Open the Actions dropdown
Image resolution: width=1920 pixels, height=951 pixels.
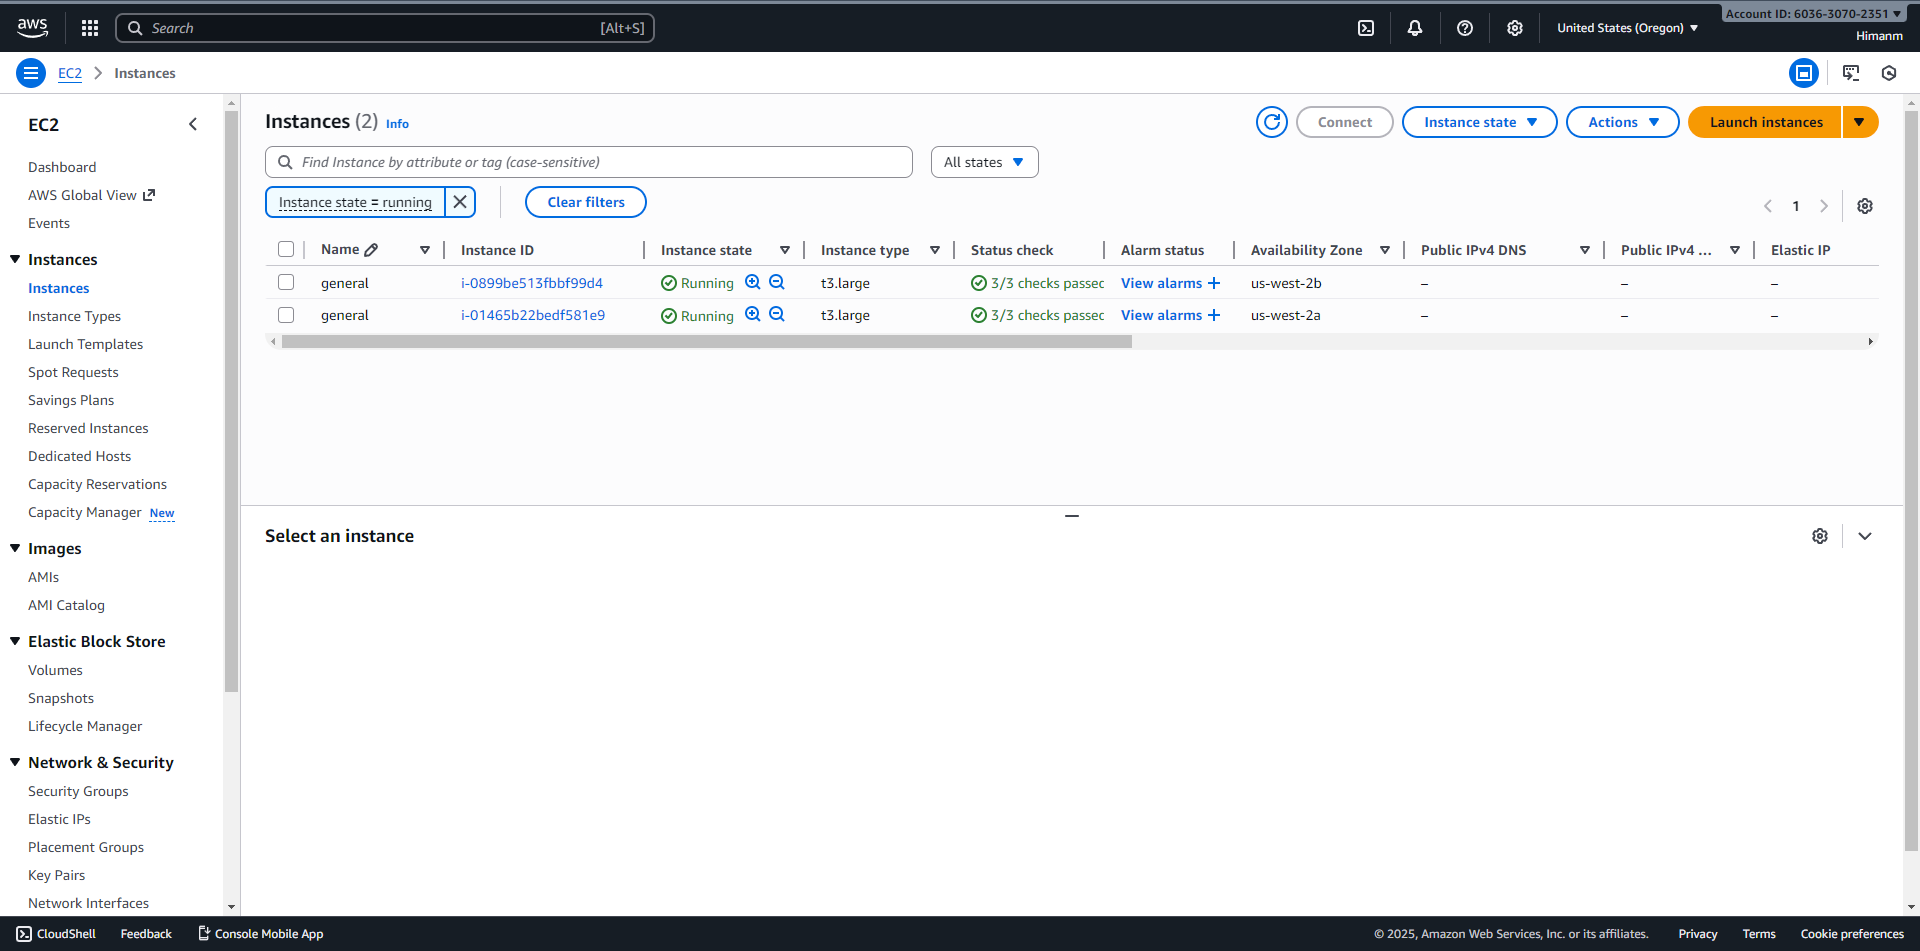tap(1621, 121)
